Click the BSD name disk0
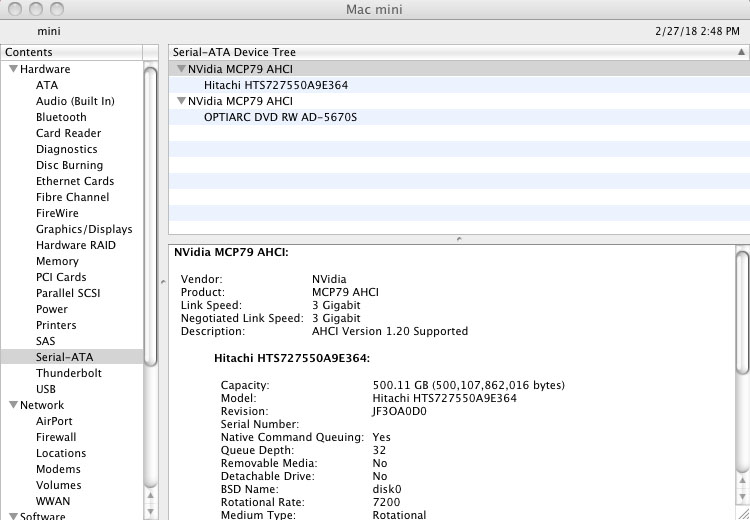 coord(386,489)
